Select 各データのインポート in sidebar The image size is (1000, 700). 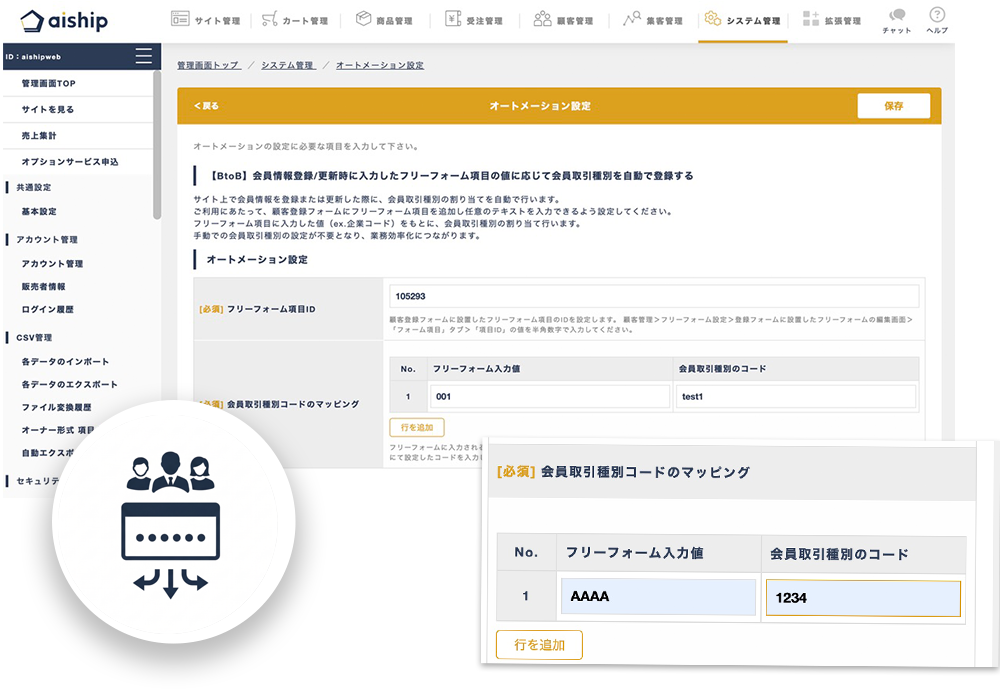(65, 361)
